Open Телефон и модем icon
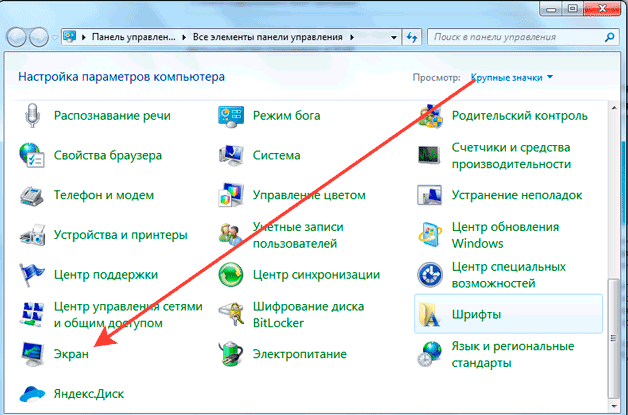This screenshot has height=415, width=628. 33,195
